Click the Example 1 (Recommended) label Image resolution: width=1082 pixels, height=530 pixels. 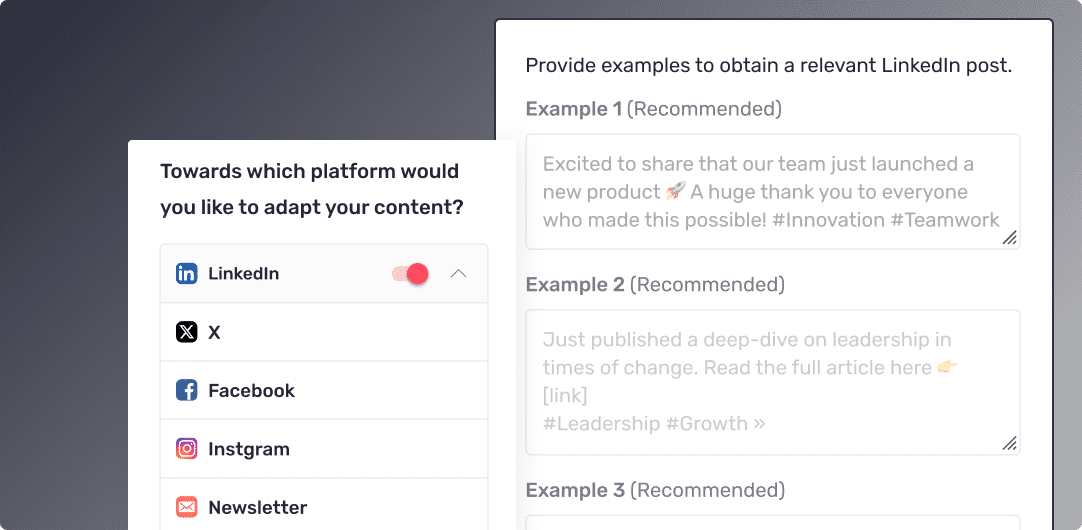[x=653, y=109]
